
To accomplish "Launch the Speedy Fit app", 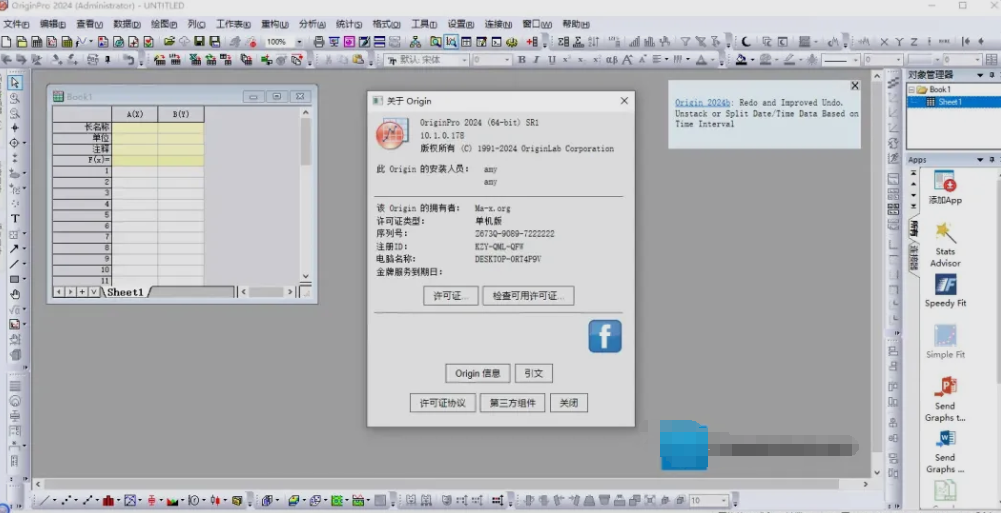I will [x=945, y=291].
